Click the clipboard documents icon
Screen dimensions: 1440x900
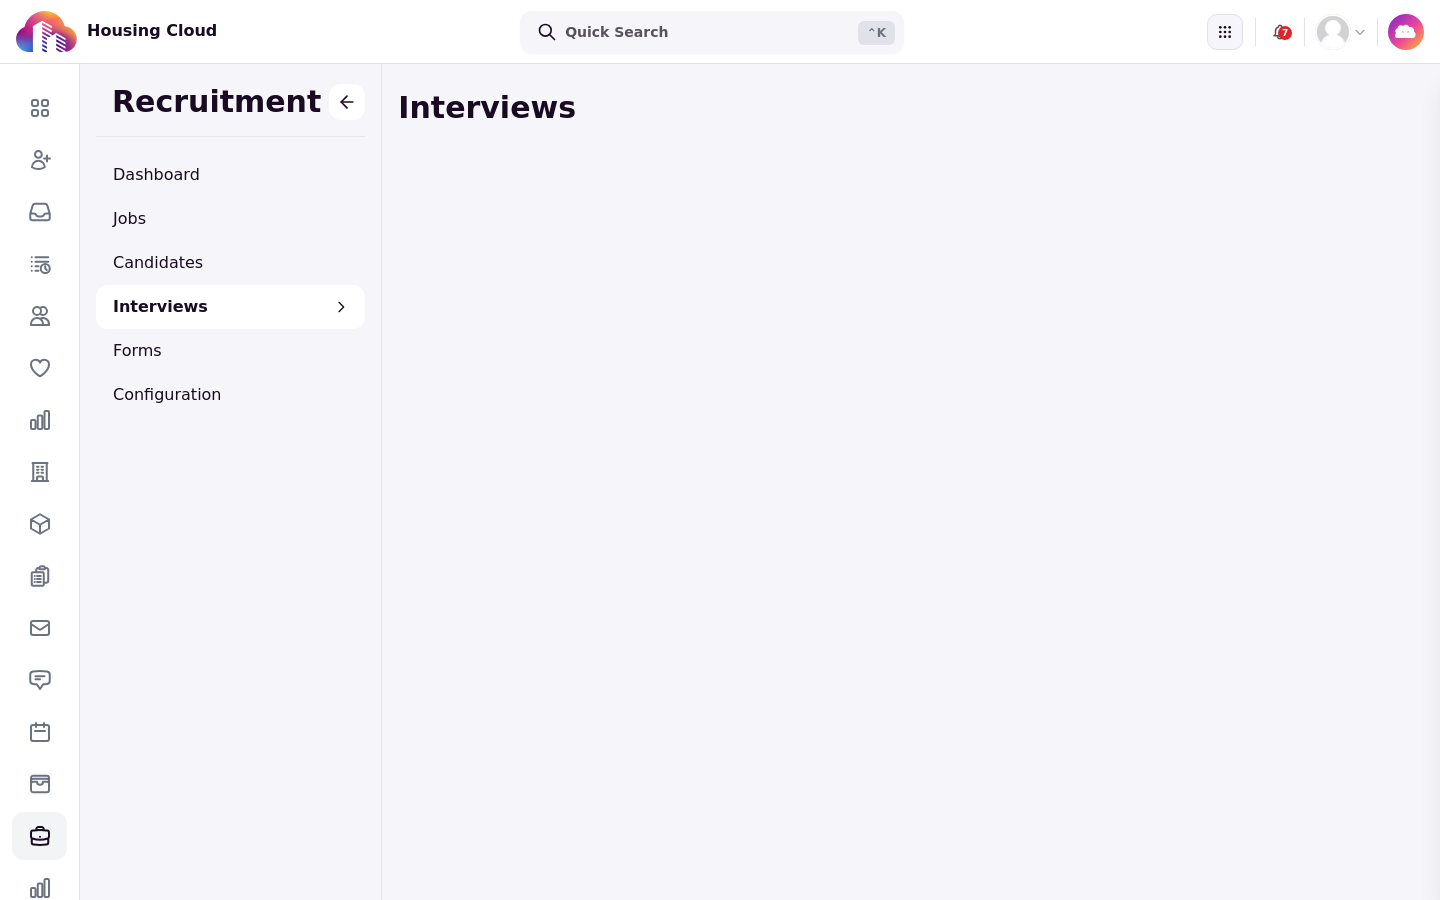[40, 576]
